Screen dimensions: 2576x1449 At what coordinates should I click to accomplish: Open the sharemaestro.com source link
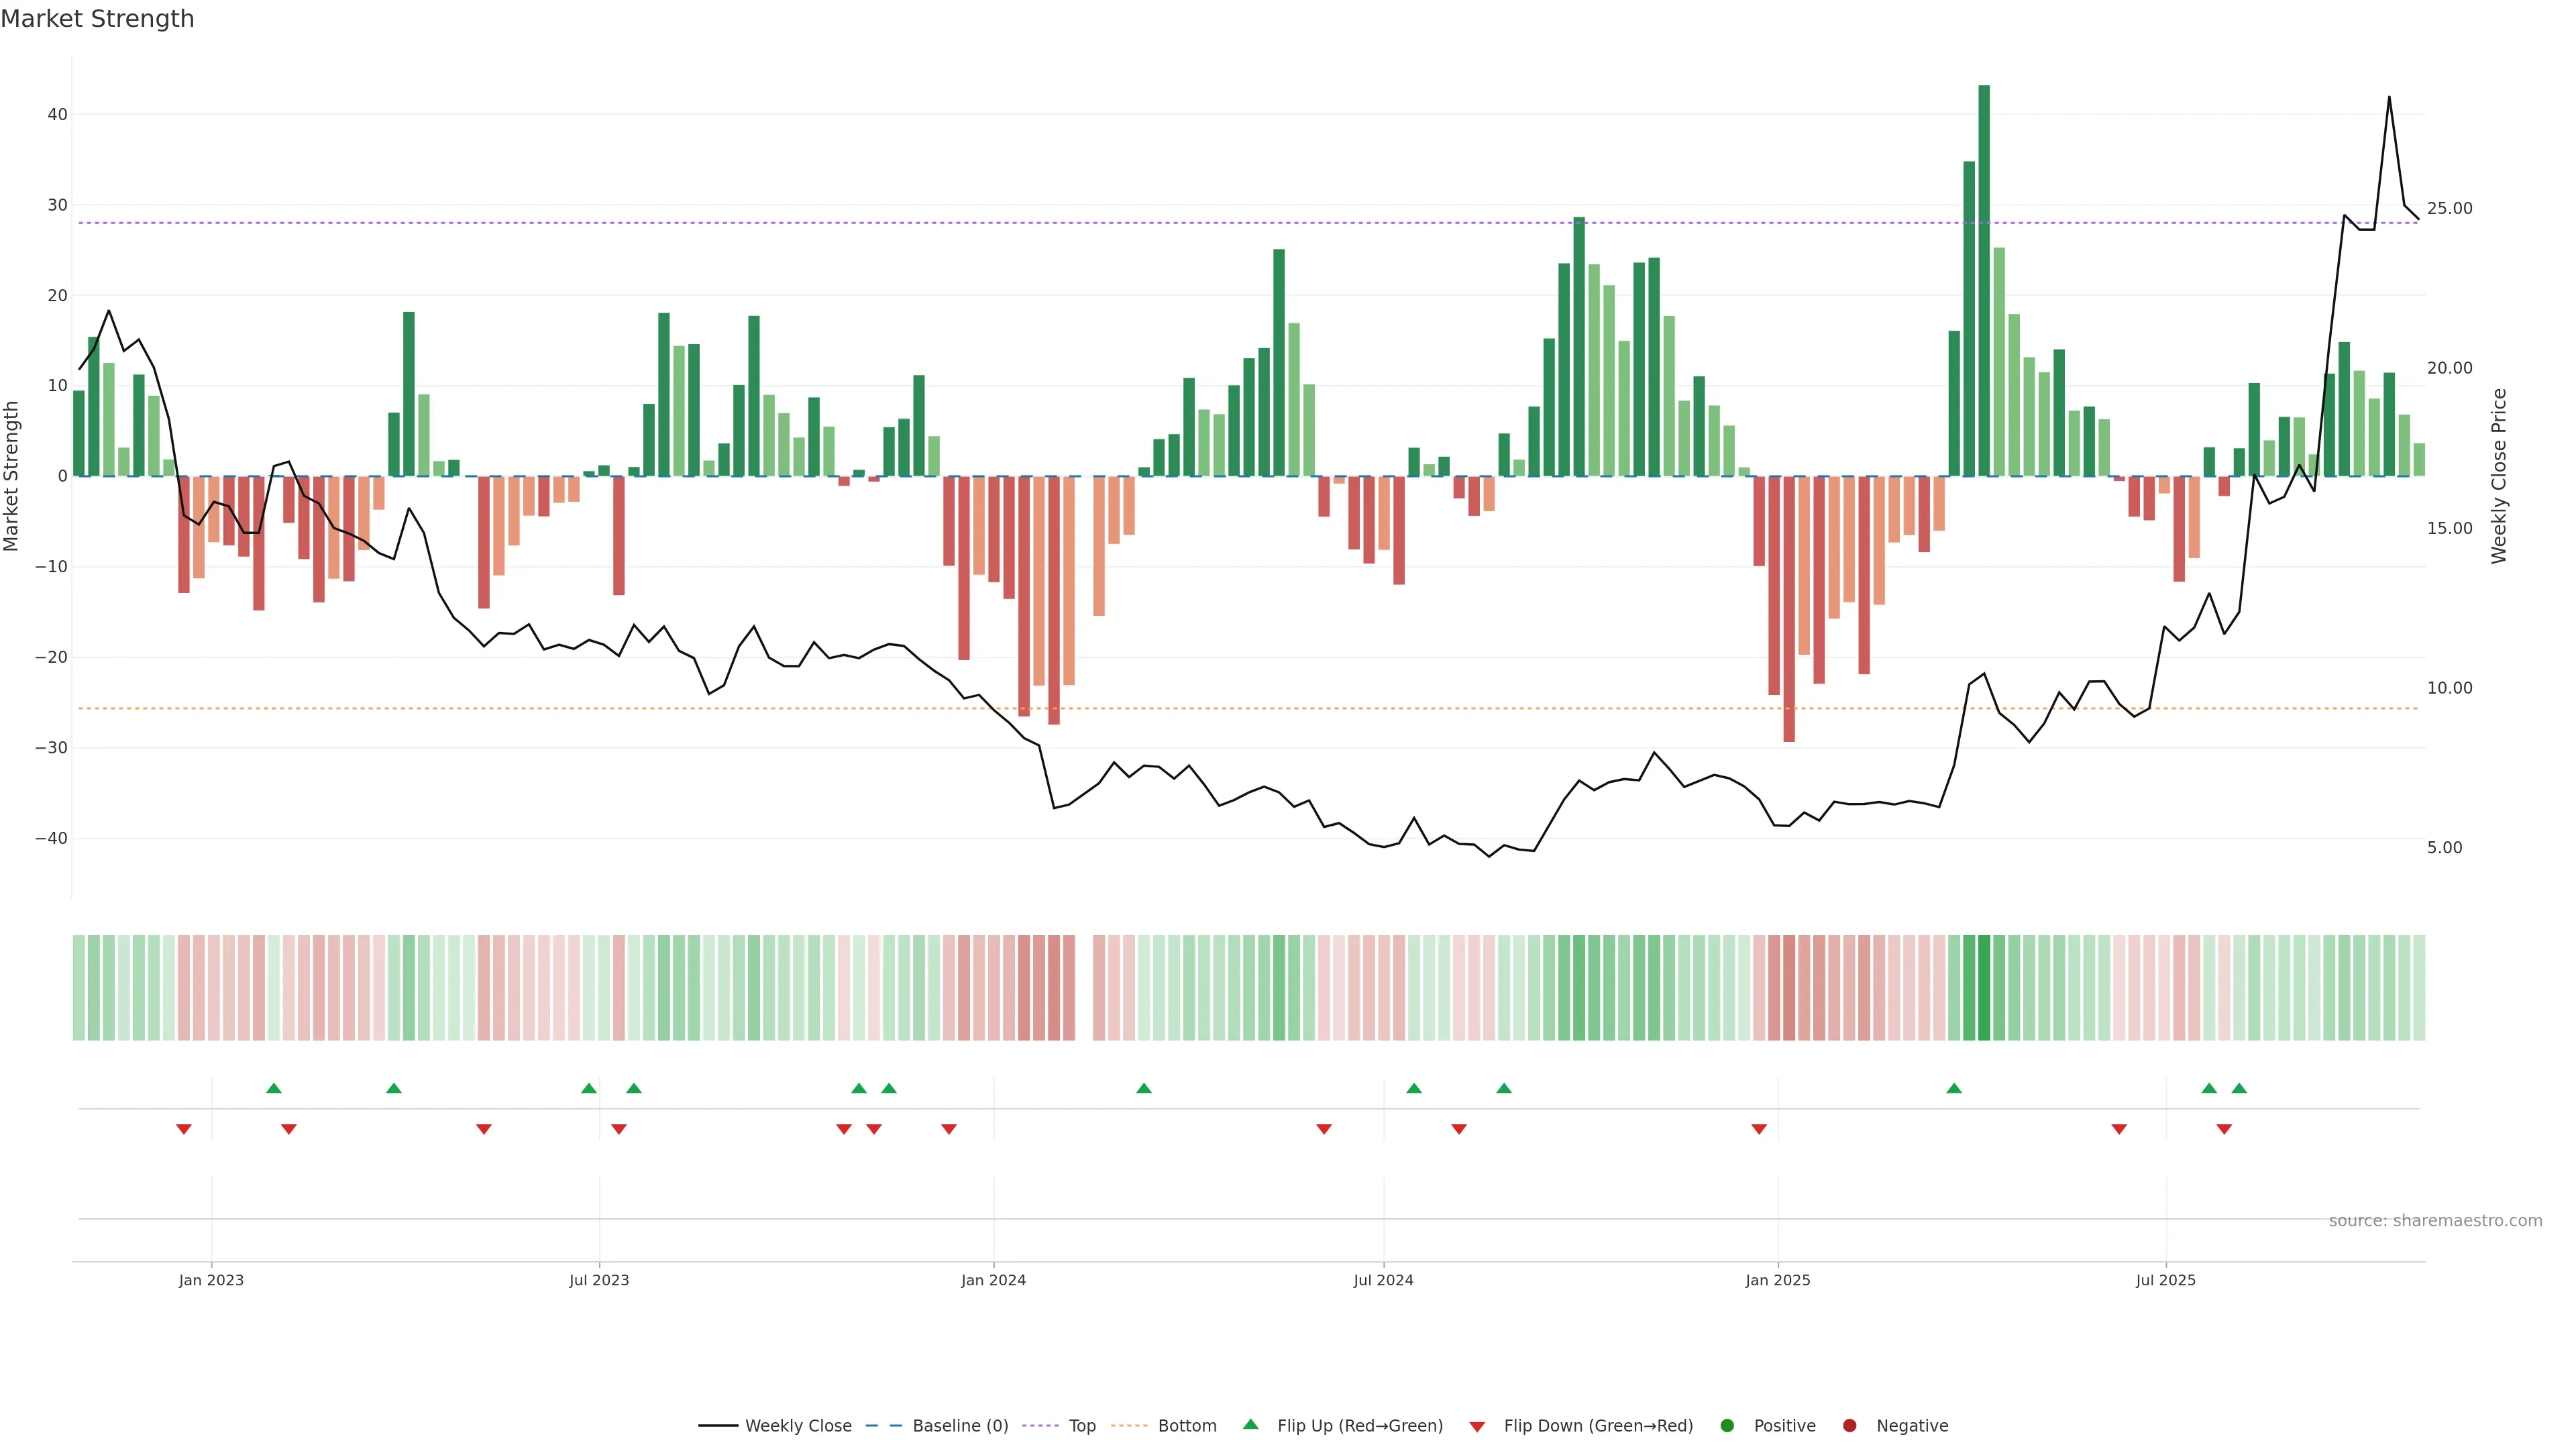pyautogui.click(x=2435, y=1221)
